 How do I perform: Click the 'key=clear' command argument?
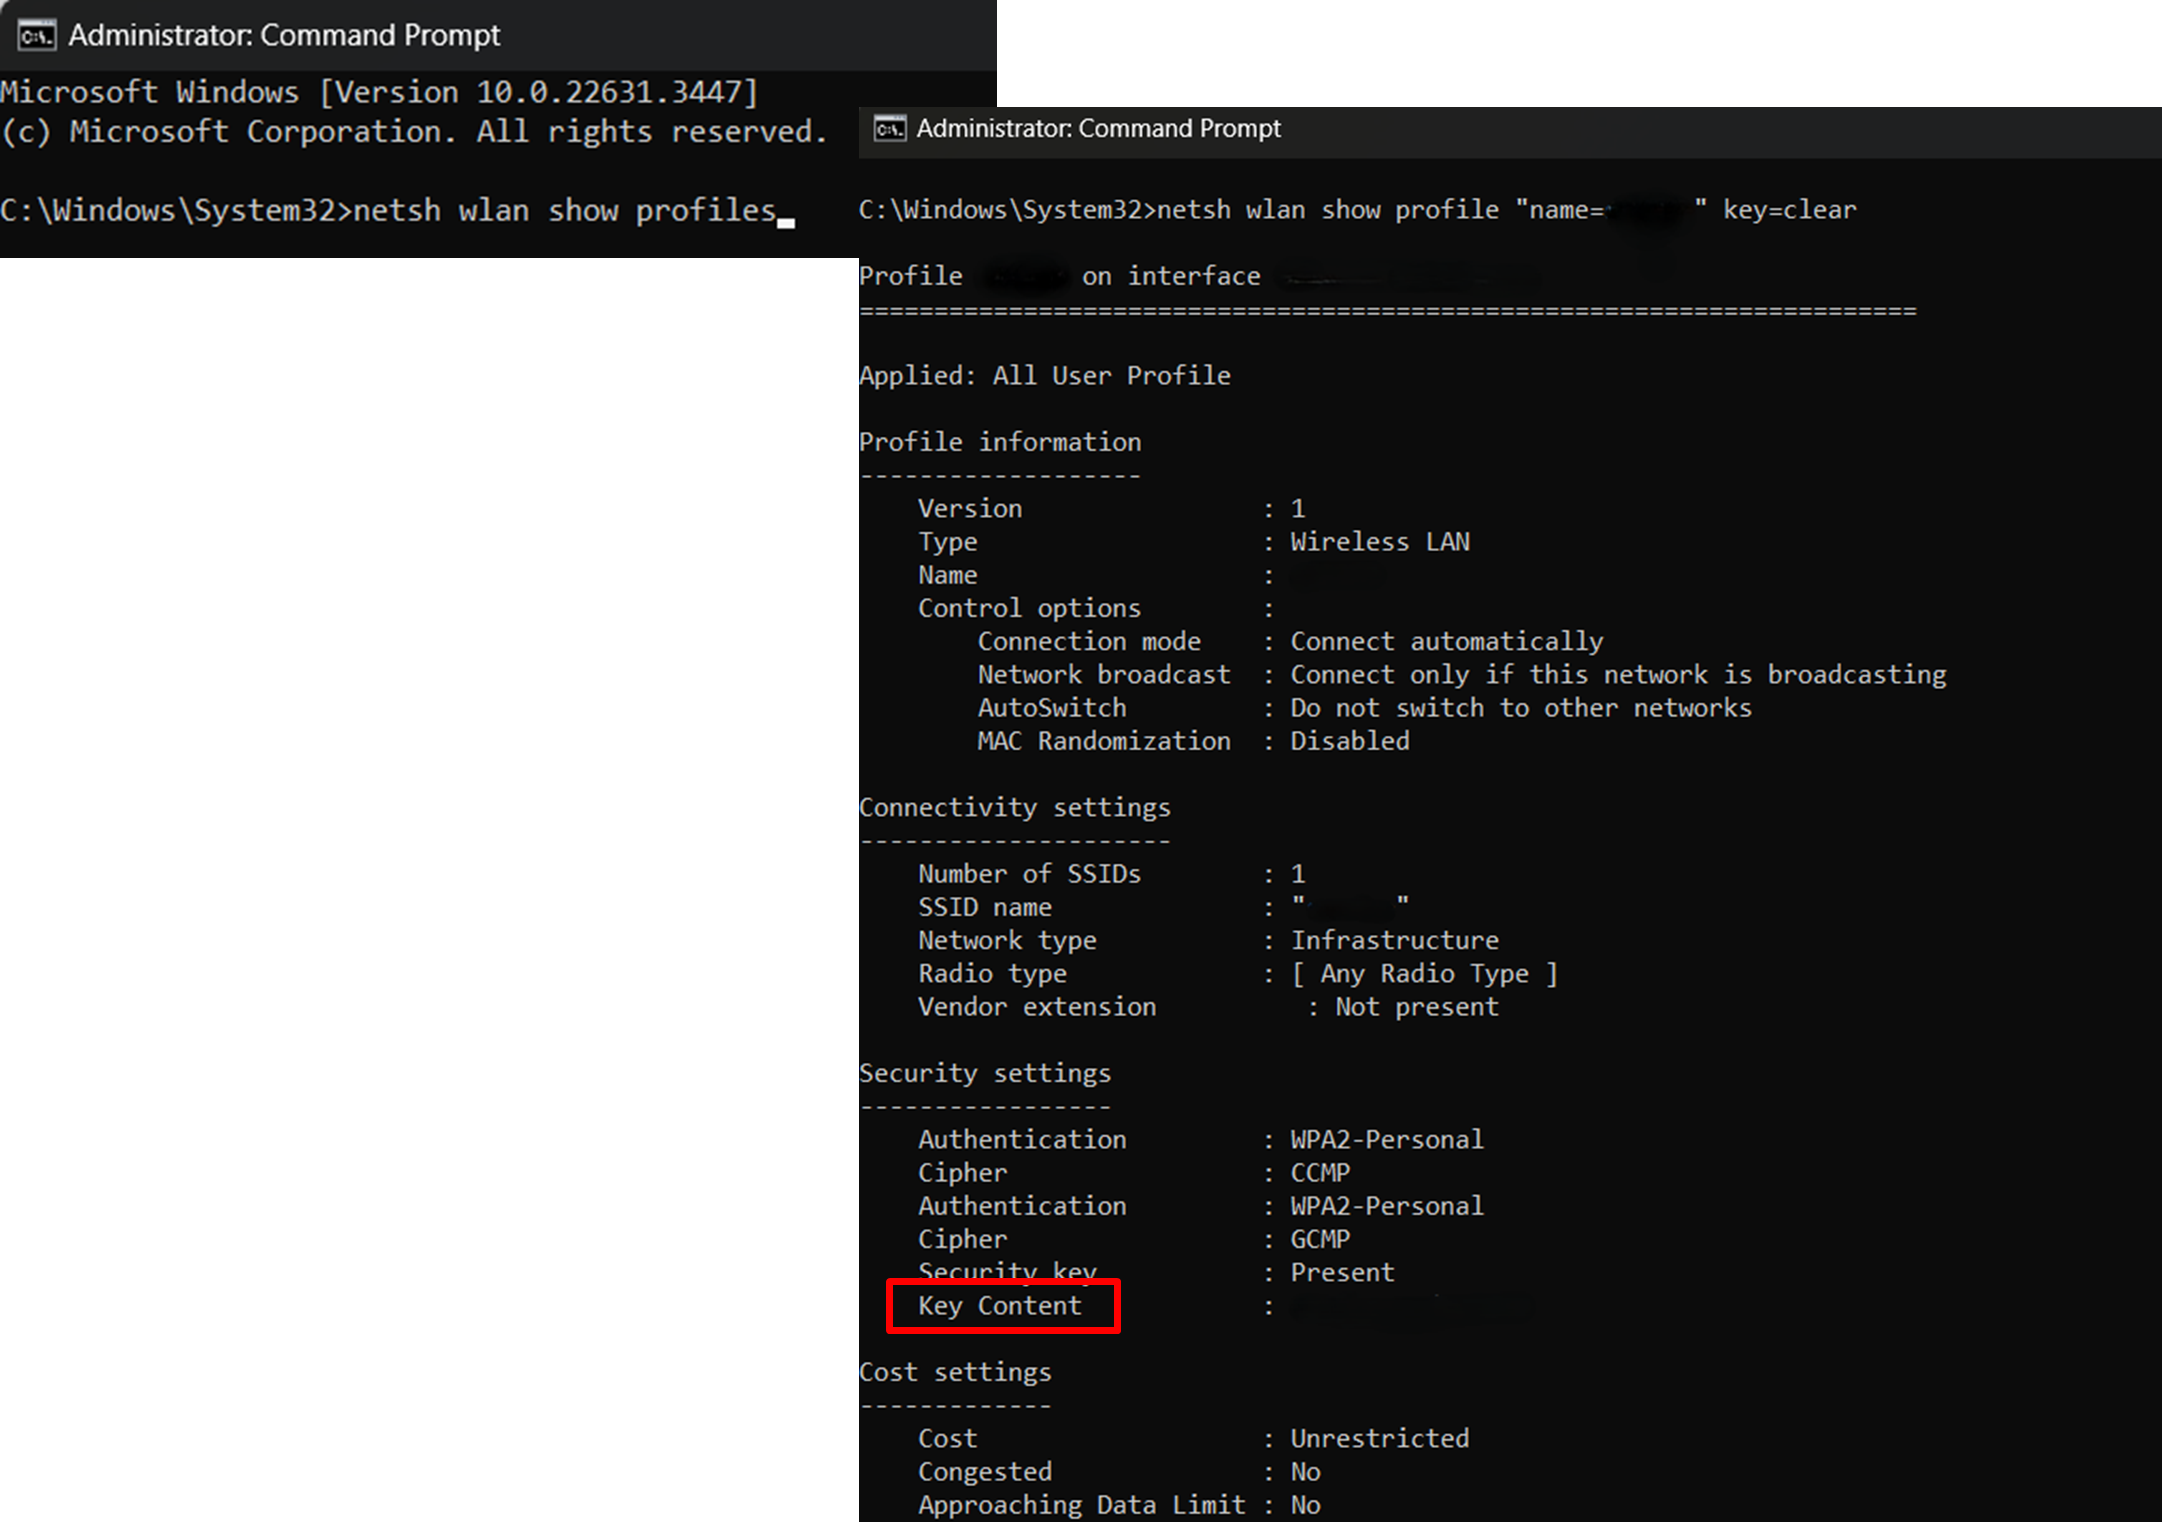pos(1789,210)
